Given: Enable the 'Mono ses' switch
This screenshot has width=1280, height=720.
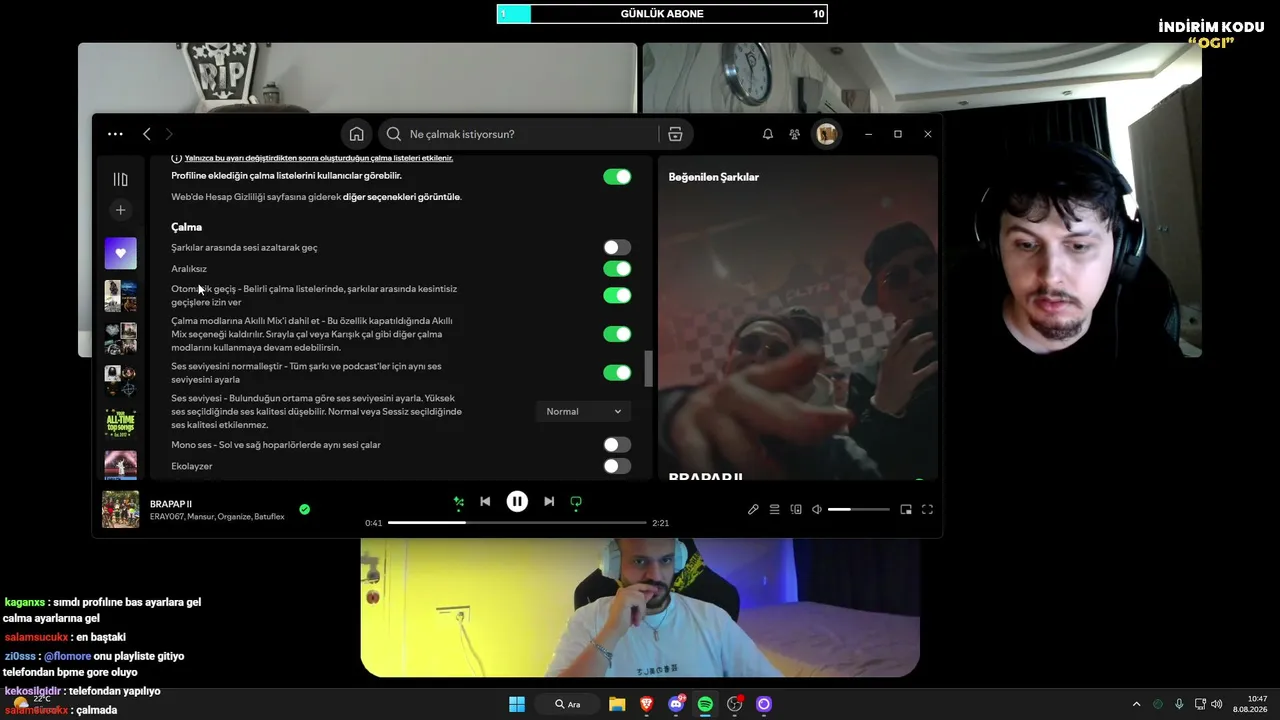Looking at the screenshot, I should (617, 445).
